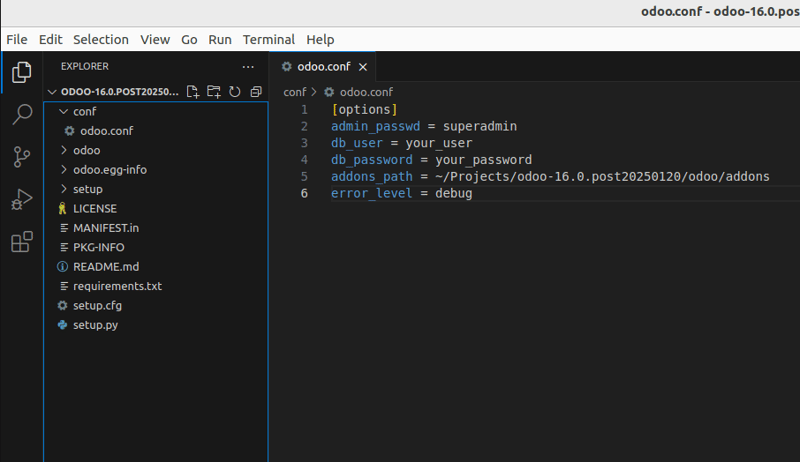Click the MANIFEST.in file lines icon
The width and height of the screenshot is (800, 462).
(x=64, y=228)
